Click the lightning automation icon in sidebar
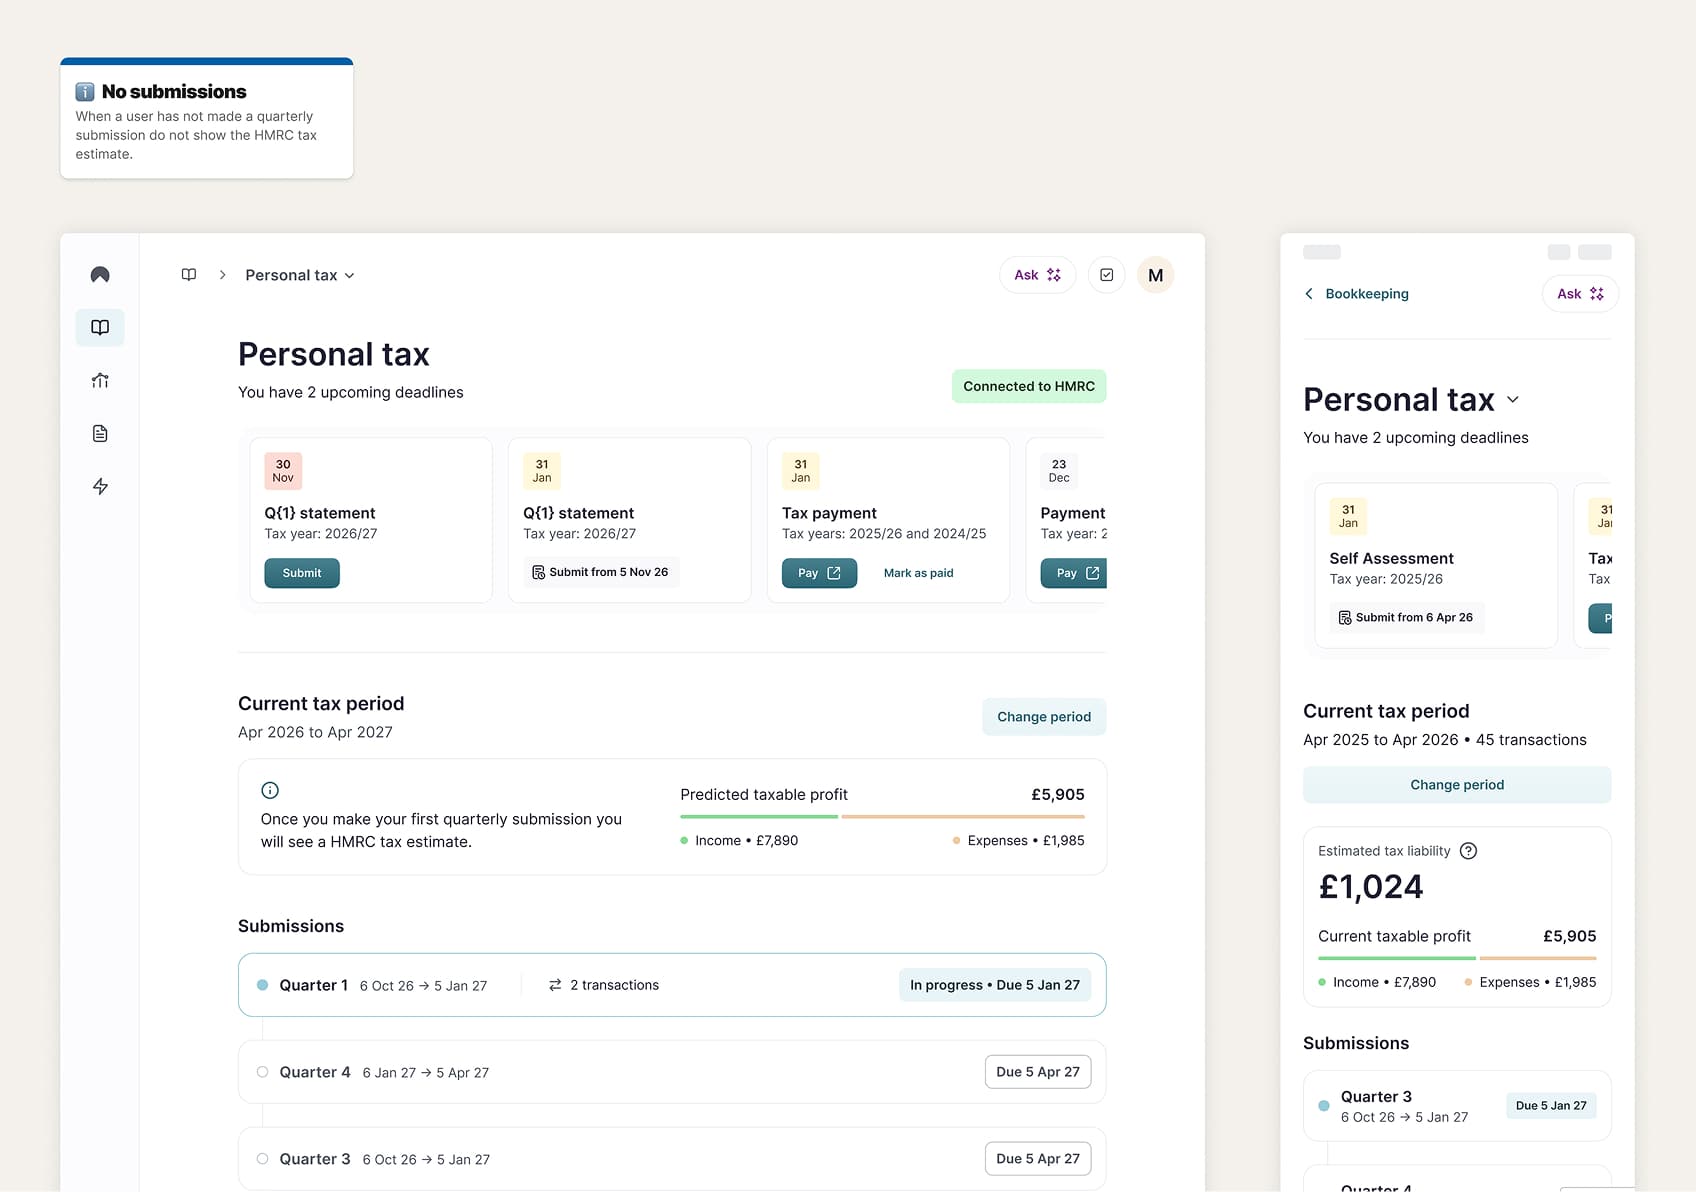Image resolution: width=1696 pixels, height=1192 pixels. click(99, 486)
